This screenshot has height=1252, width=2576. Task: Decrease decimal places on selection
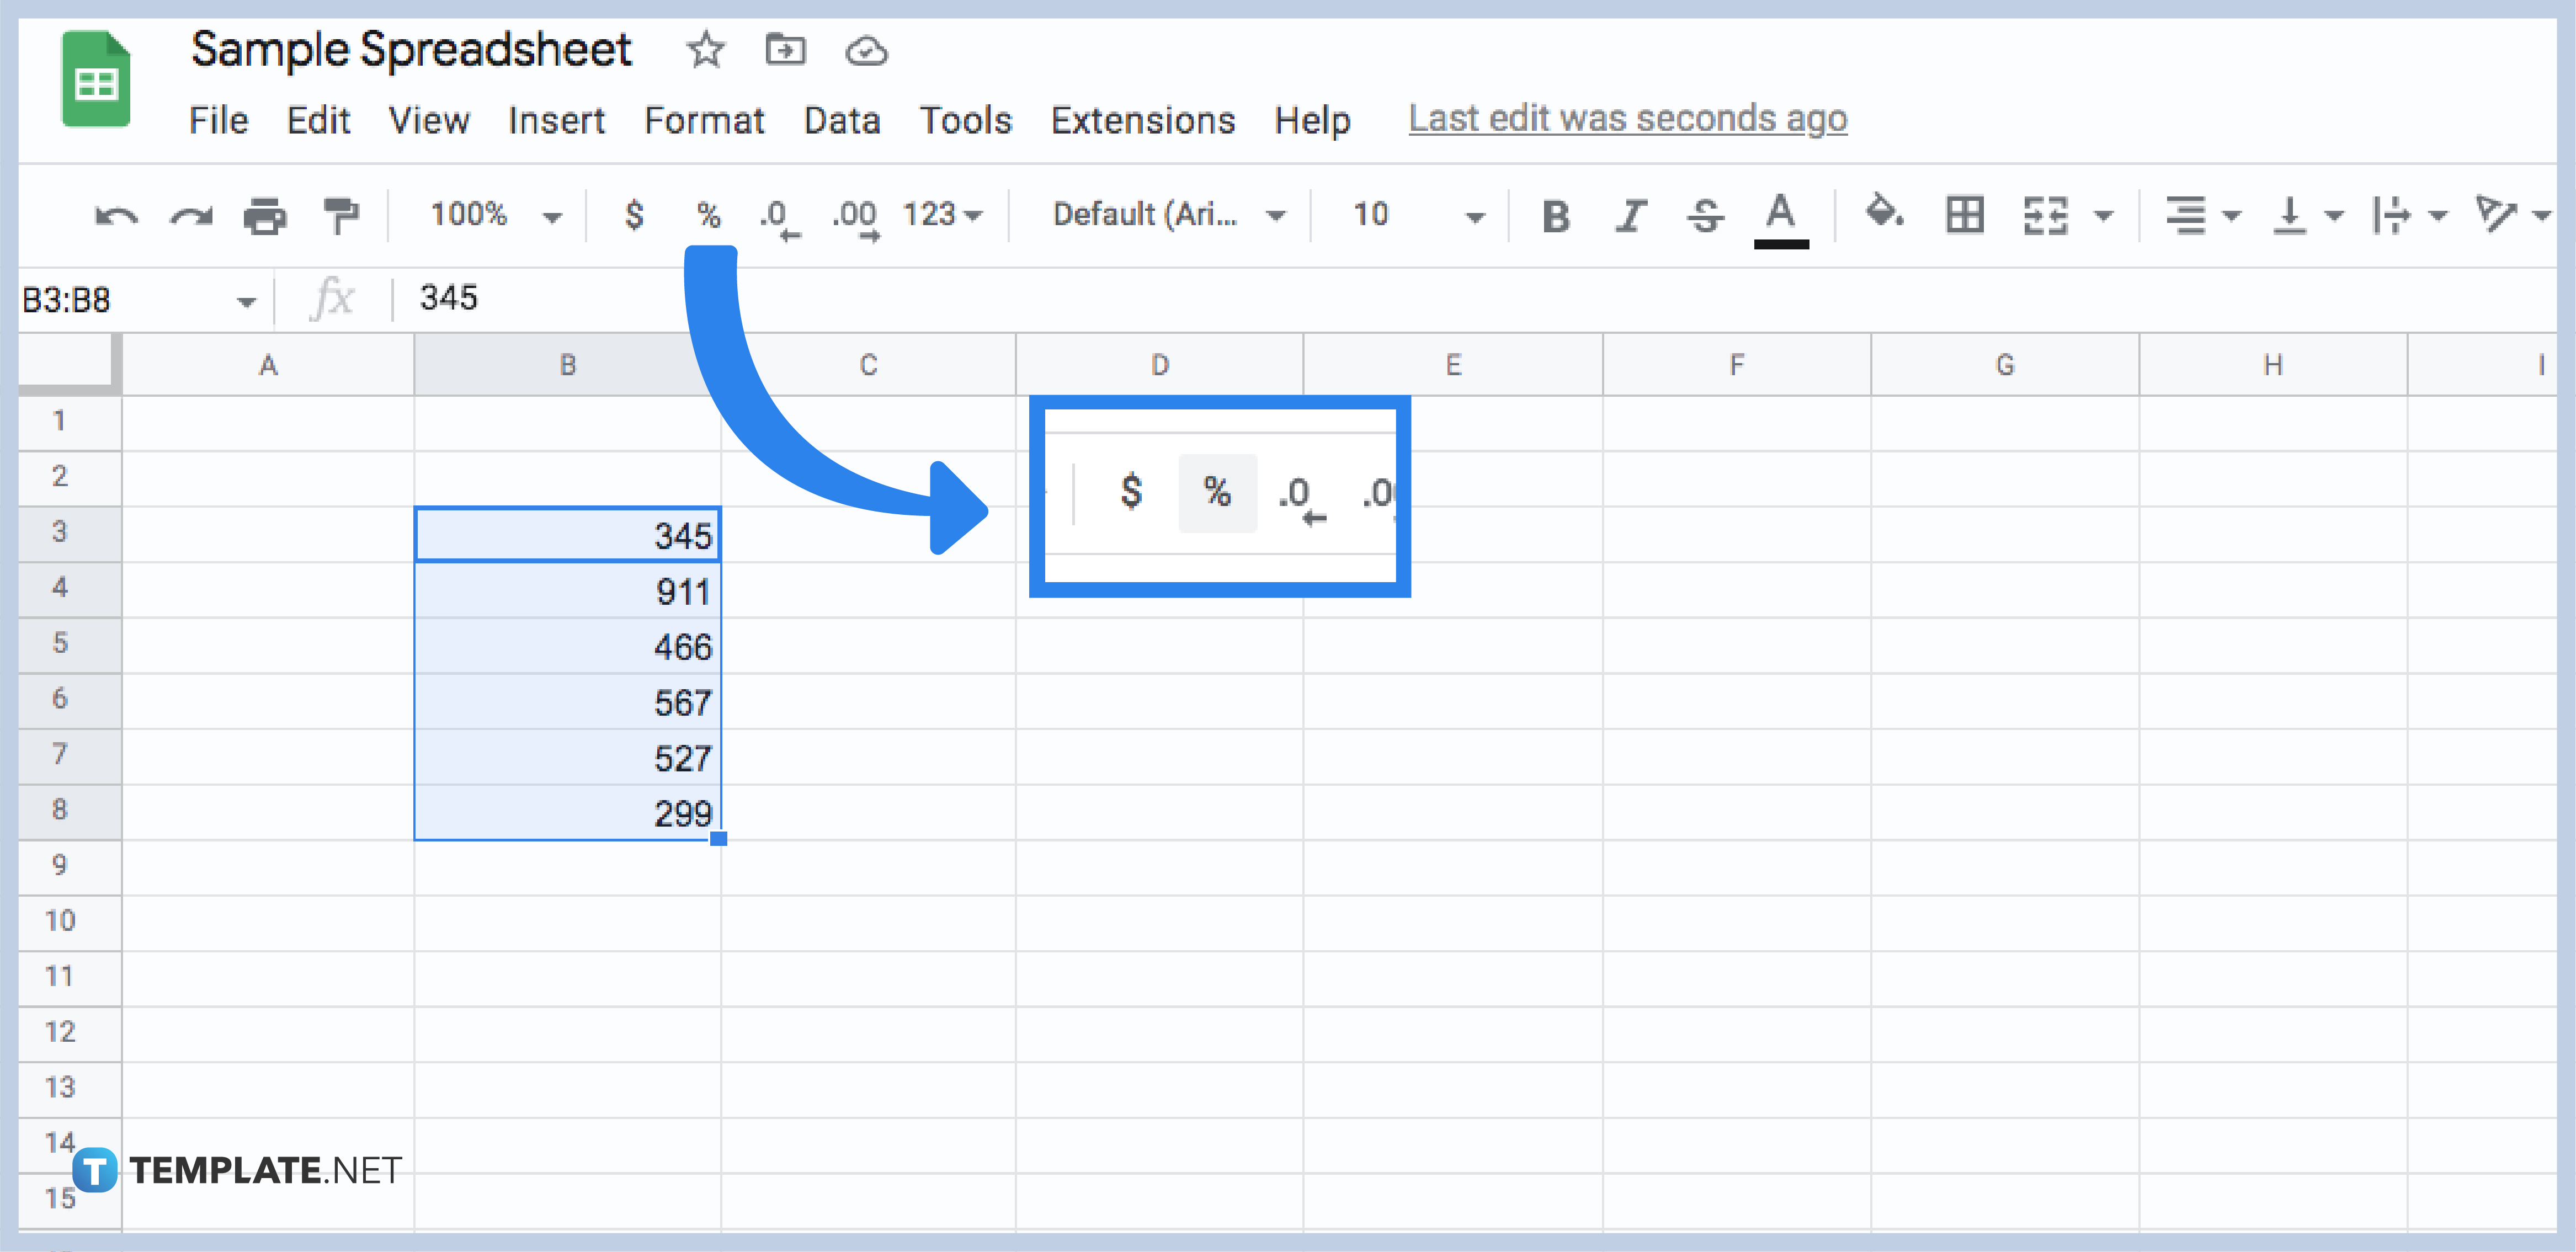[x=778, y=214]
